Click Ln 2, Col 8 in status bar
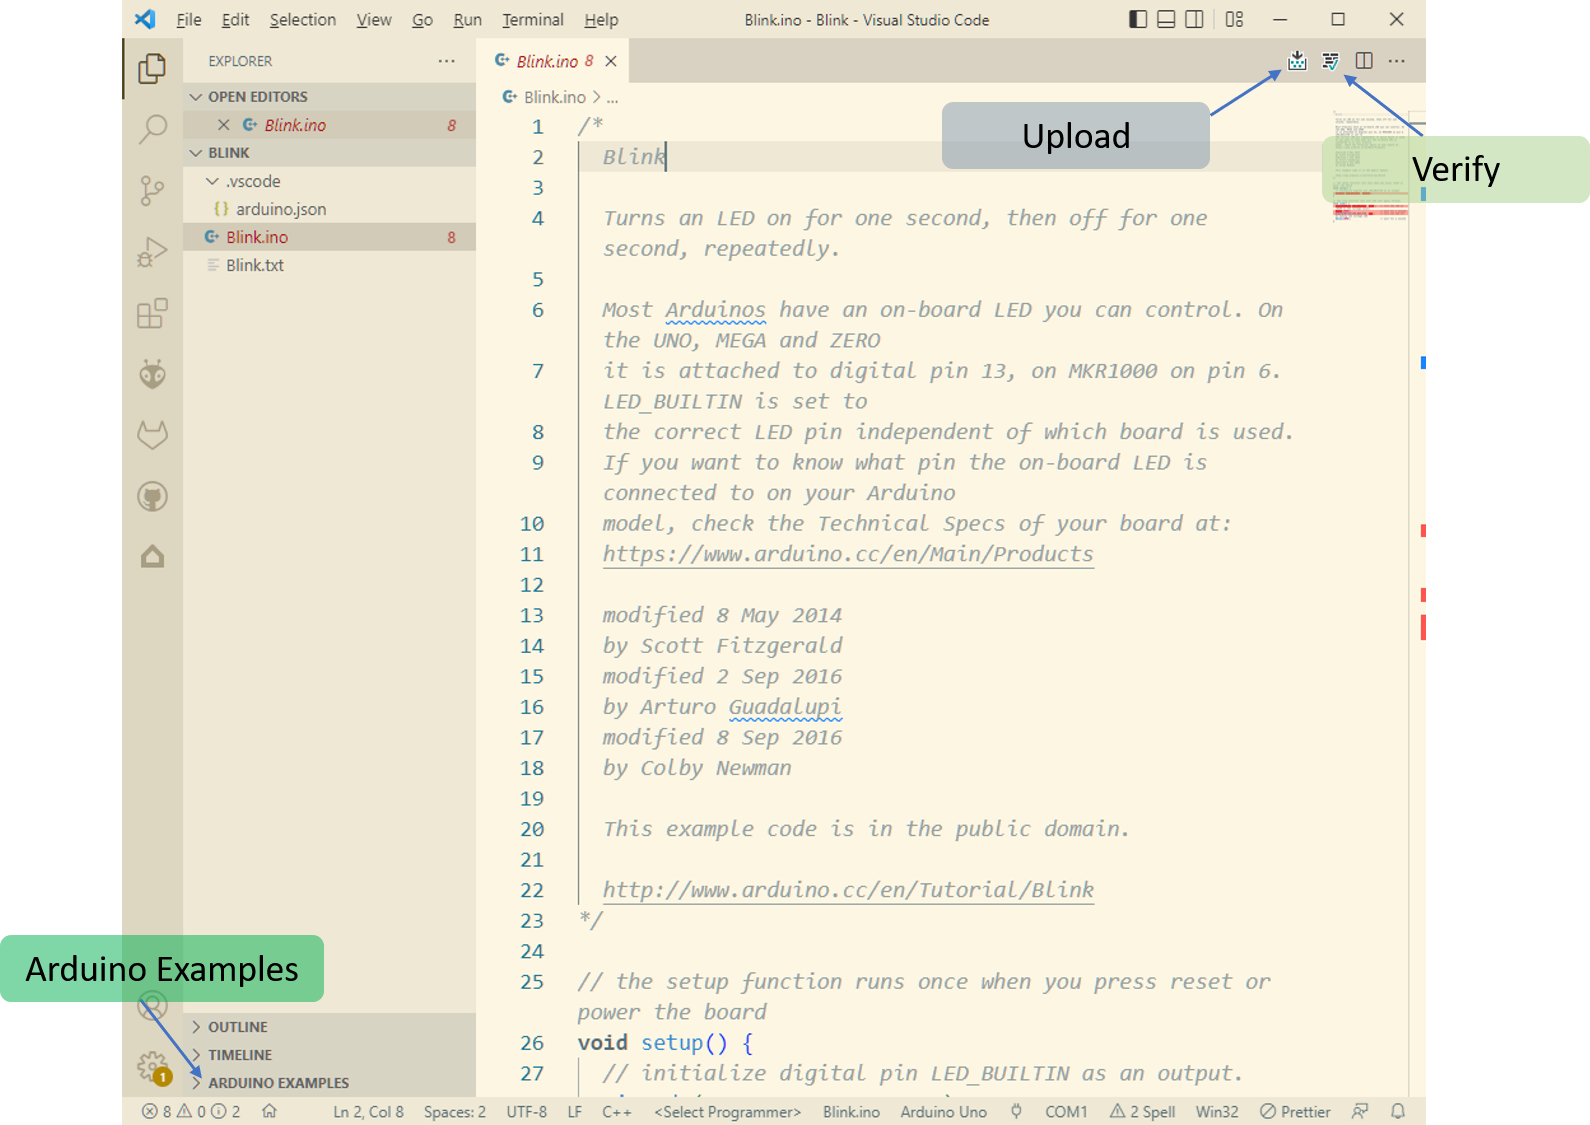The height and width of the screenshot is (1125, 1590). click(x=368, y=1111)
